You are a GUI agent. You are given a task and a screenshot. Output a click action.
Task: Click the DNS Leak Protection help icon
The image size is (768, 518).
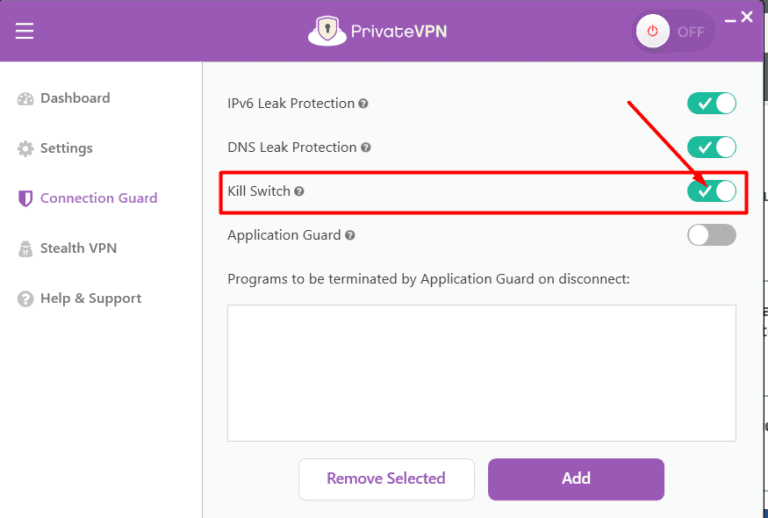pos(366,148)
